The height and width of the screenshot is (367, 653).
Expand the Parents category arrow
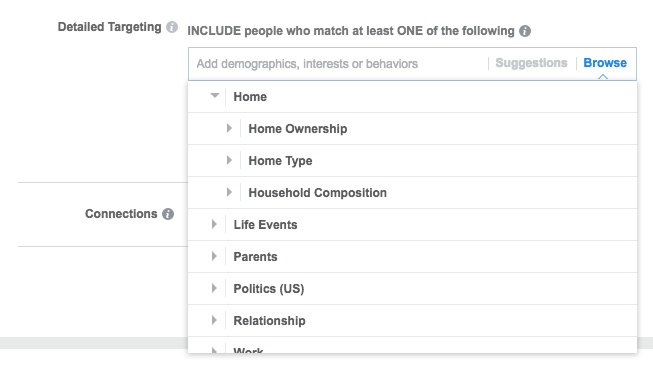(x=214, y=256)
